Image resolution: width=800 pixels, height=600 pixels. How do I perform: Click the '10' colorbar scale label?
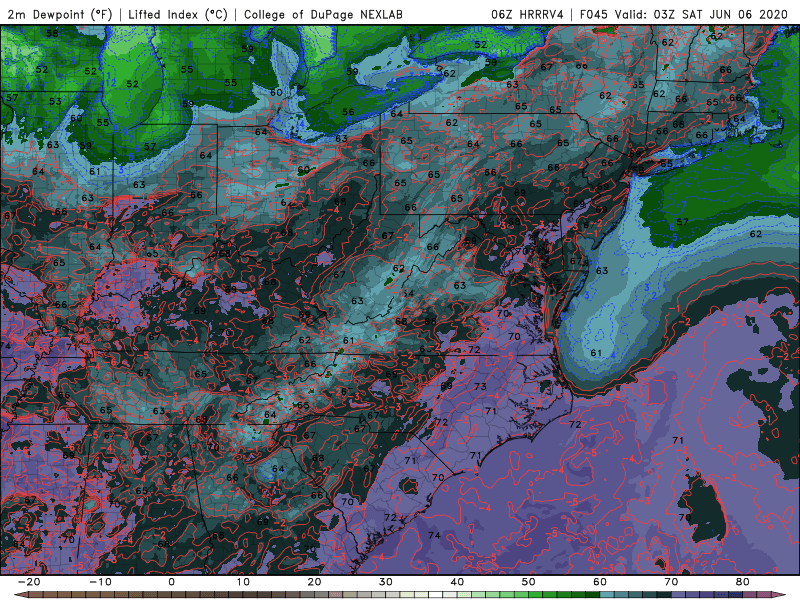[243, 582]
